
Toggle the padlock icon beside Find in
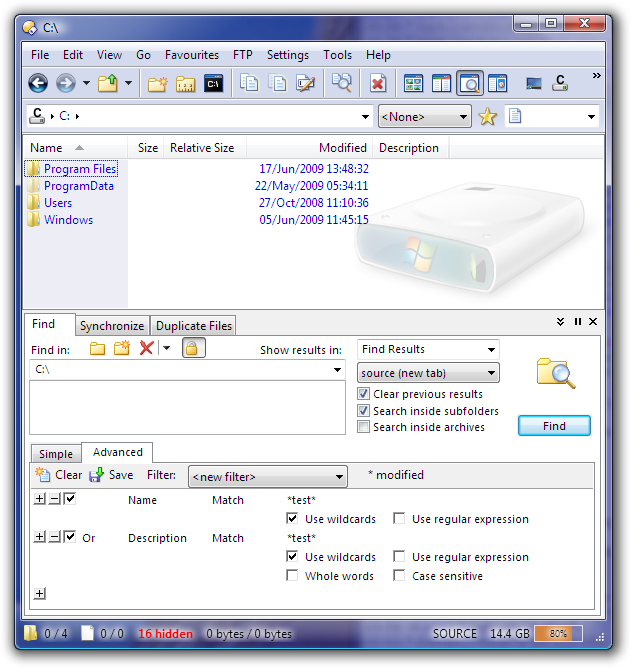193,348
